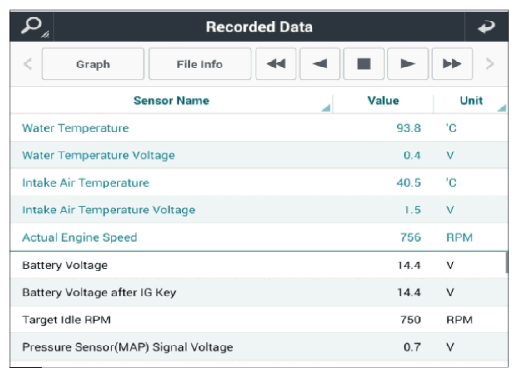Select the Water Temperature sensor row
The height and width of the screenshot is (377, 518).
[x=259, y=128]
